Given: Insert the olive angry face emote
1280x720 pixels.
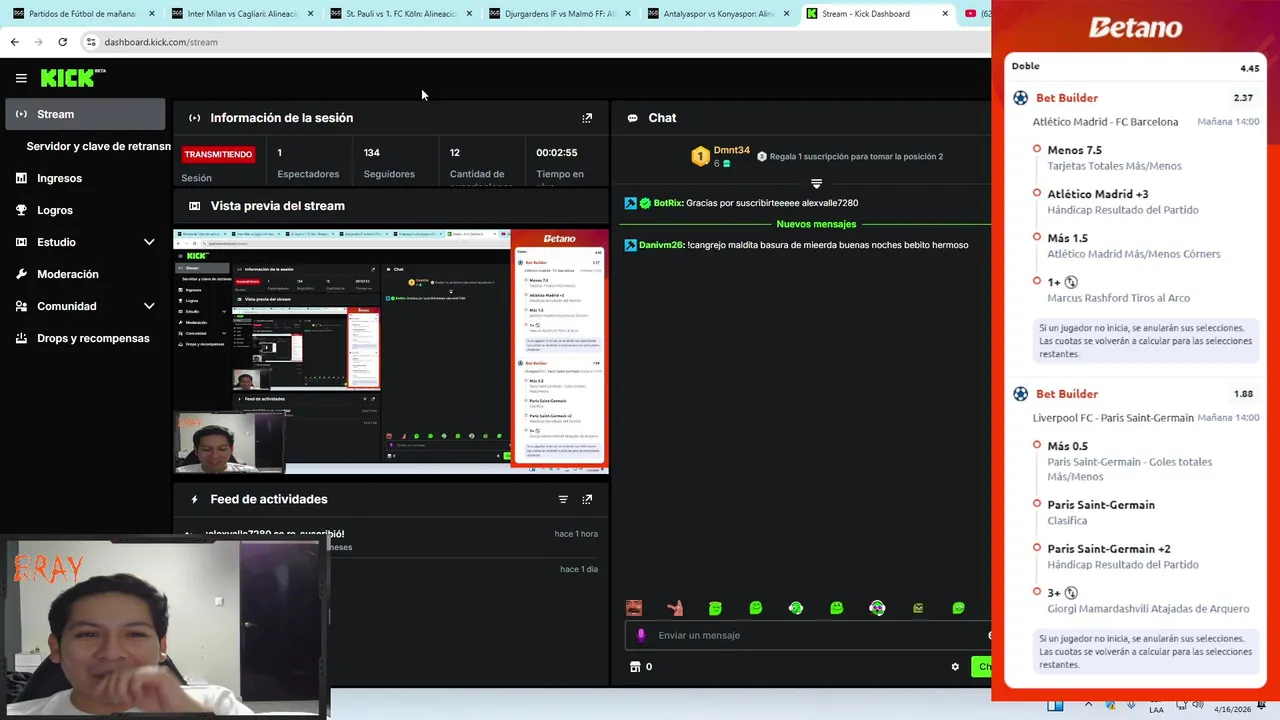Looking at the screenshot, I should [918, 608].
